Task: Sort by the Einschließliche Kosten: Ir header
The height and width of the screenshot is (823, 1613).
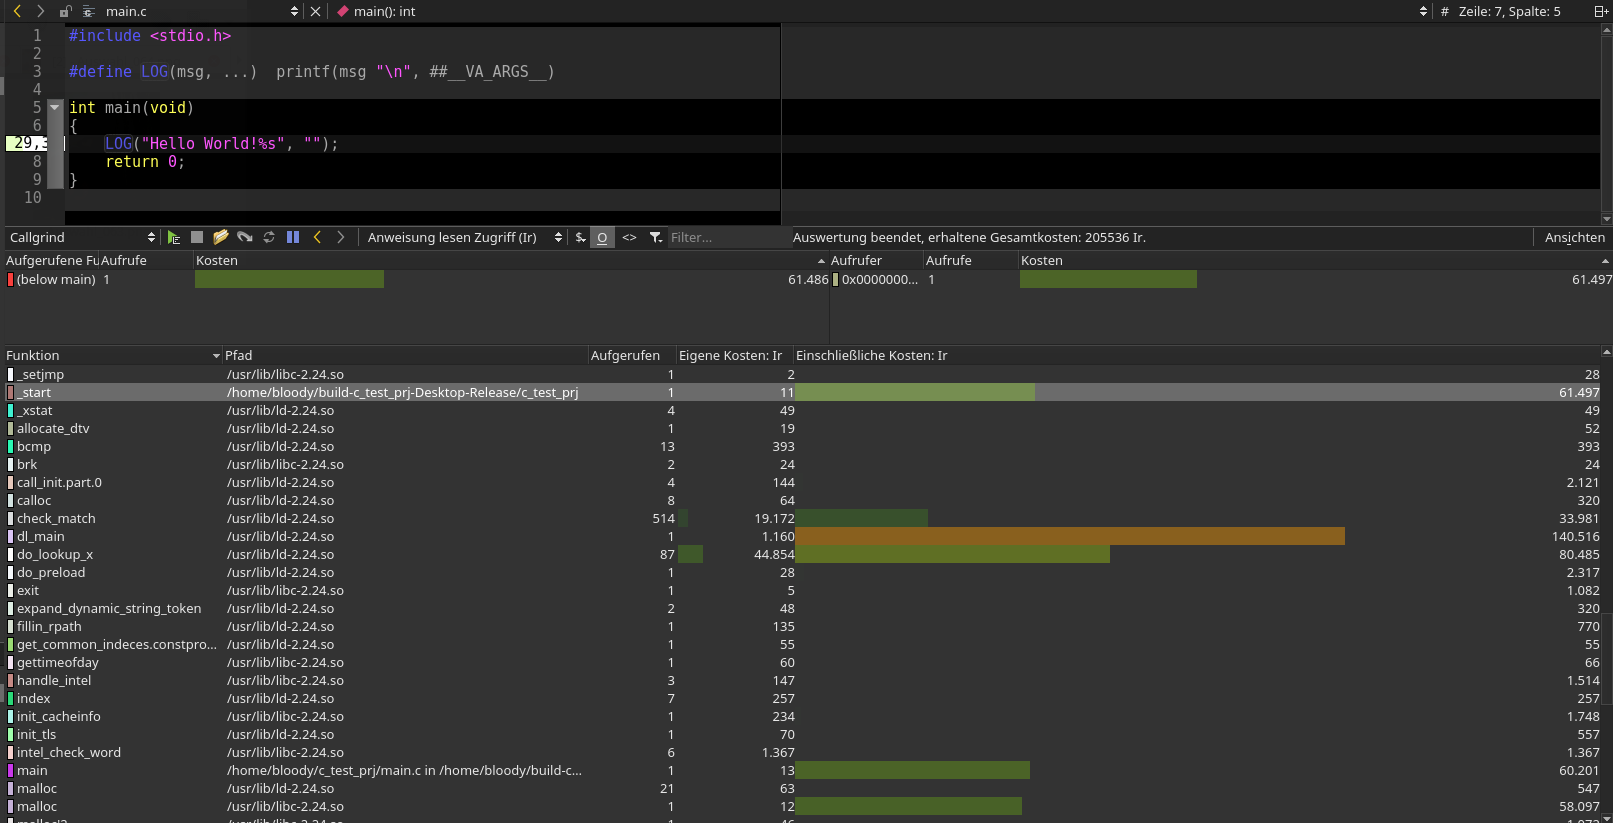Action: pos(1197,355)
